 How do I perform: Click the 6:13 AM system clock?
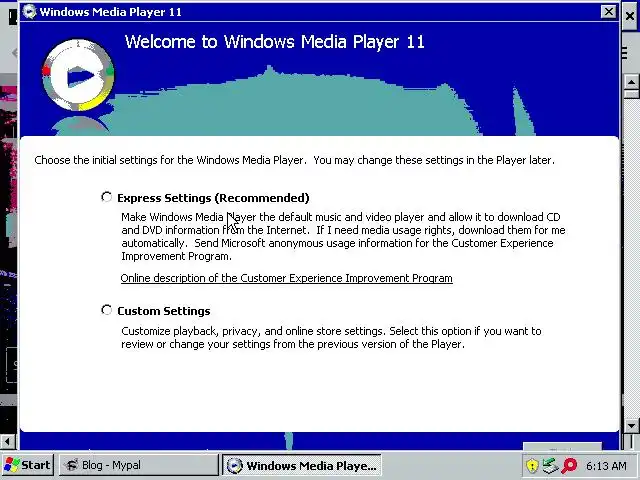point(606,466)
